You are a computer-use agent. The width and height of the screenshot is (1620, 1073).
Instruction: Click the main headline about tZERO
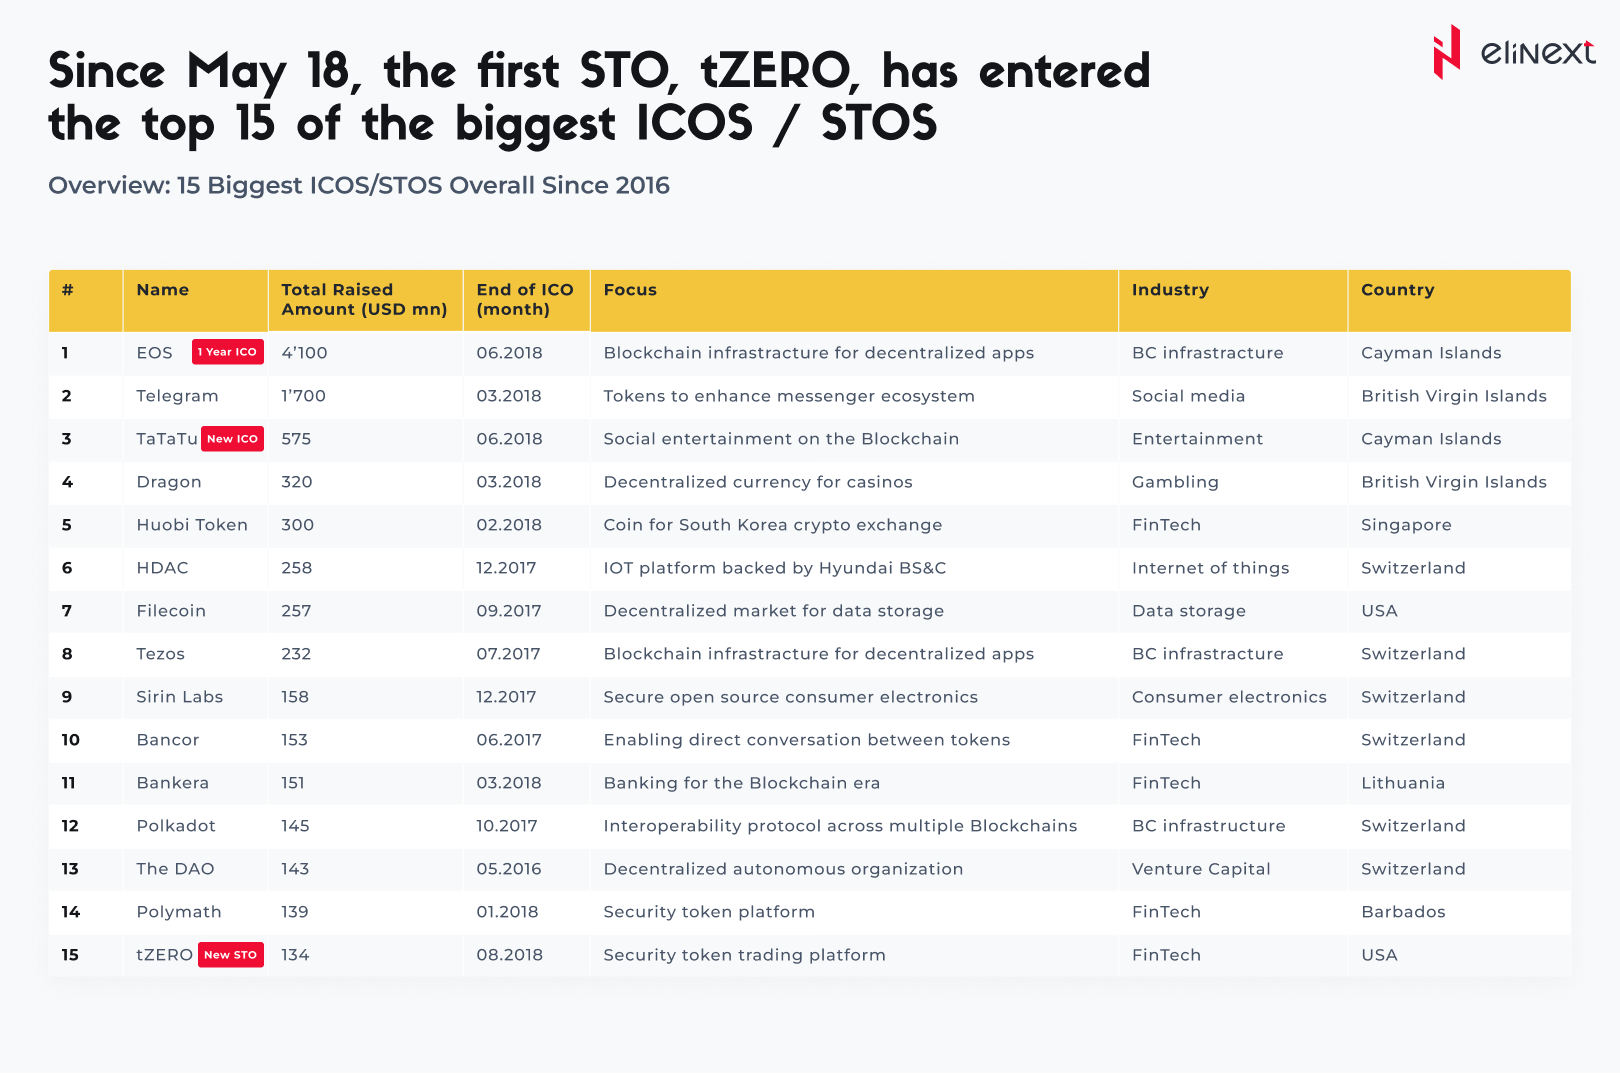point(599,98)
